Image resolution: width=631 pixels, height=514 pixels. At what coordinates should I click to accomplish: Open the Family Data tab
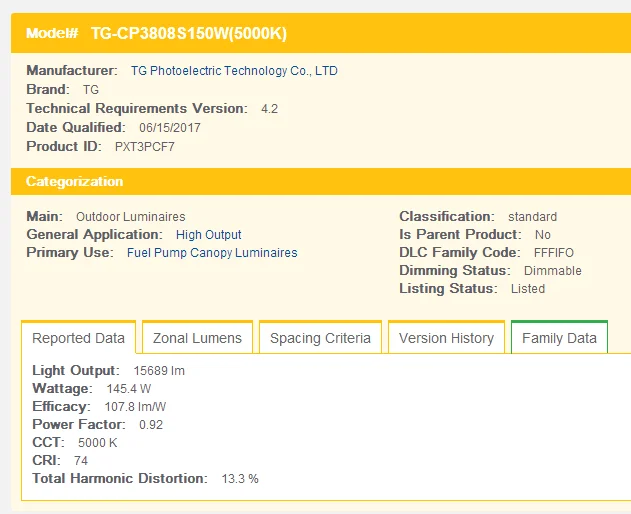point(559,338)
